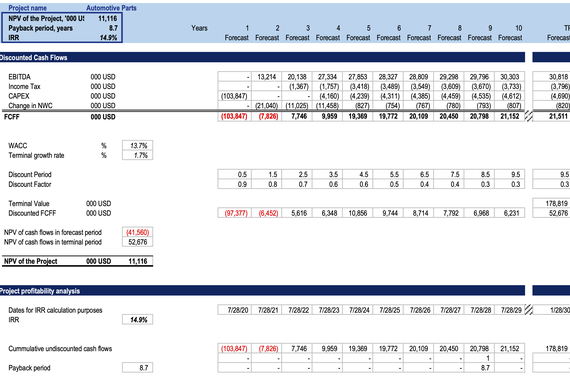The height and width of the screenshot is (380, 570).
Task: Select the 14.9% IRR value in the top summary box
Action: (108, 37)
